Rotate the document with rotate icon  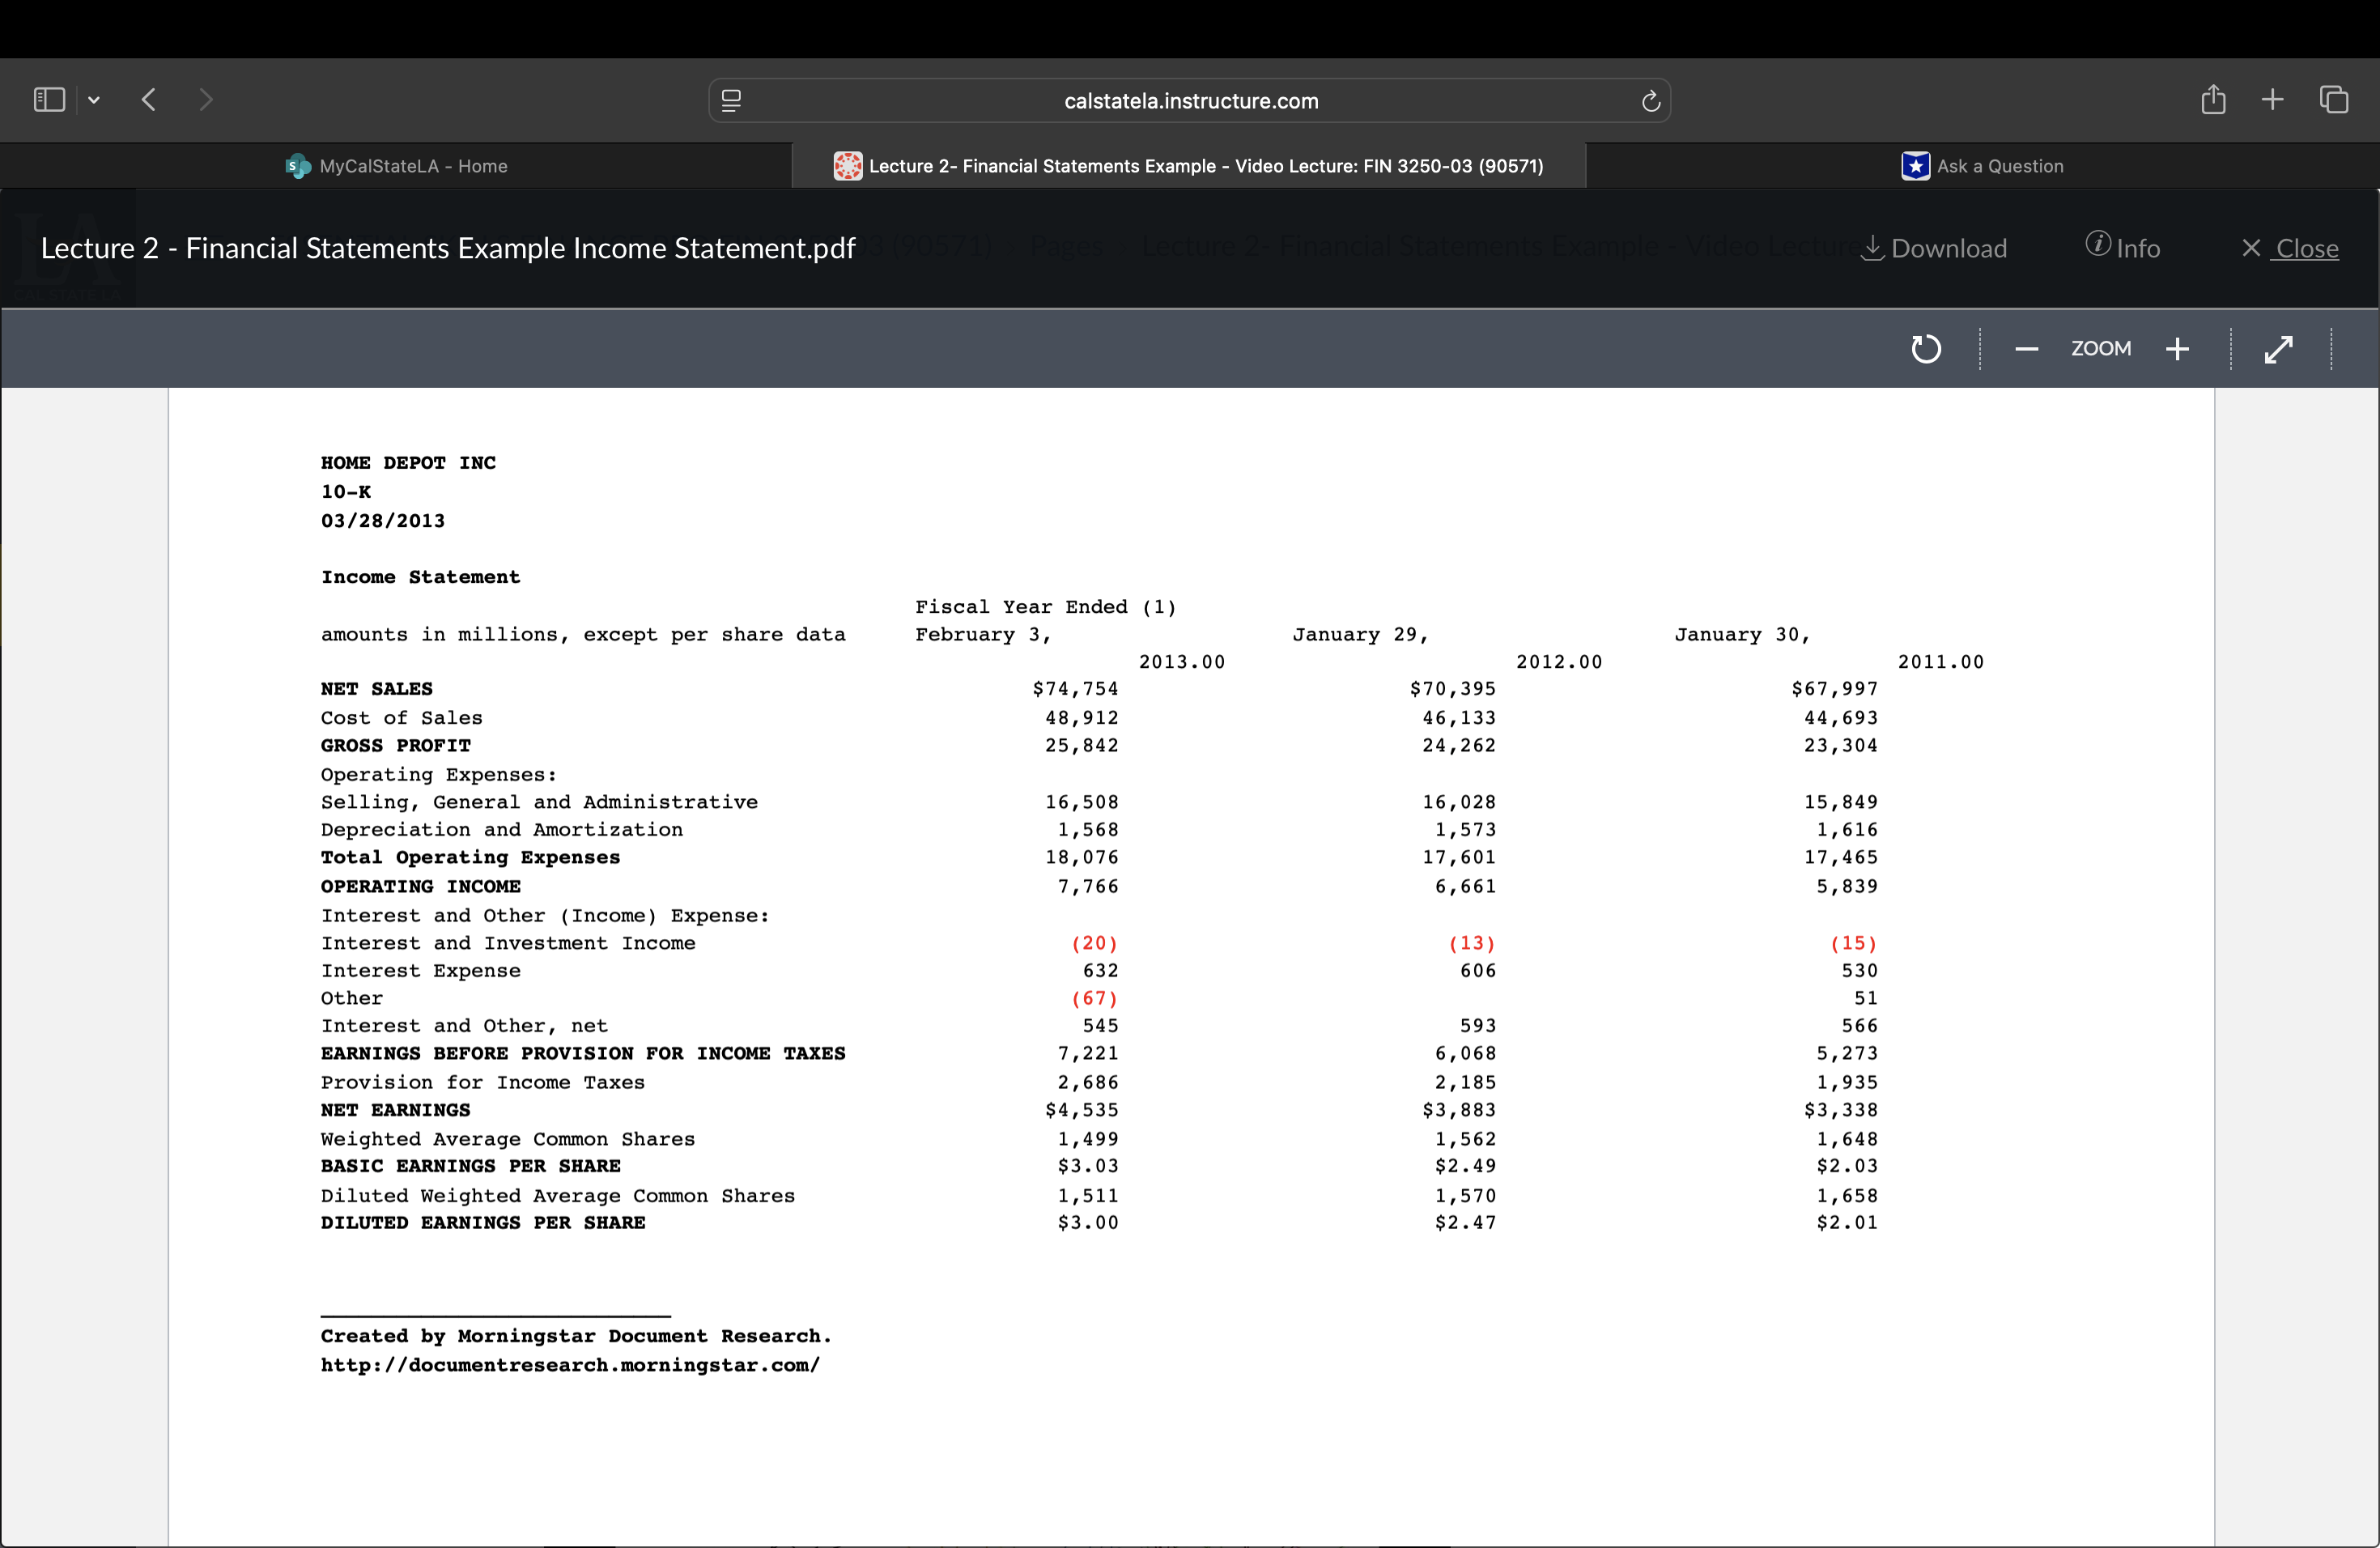coord(1925,349)
